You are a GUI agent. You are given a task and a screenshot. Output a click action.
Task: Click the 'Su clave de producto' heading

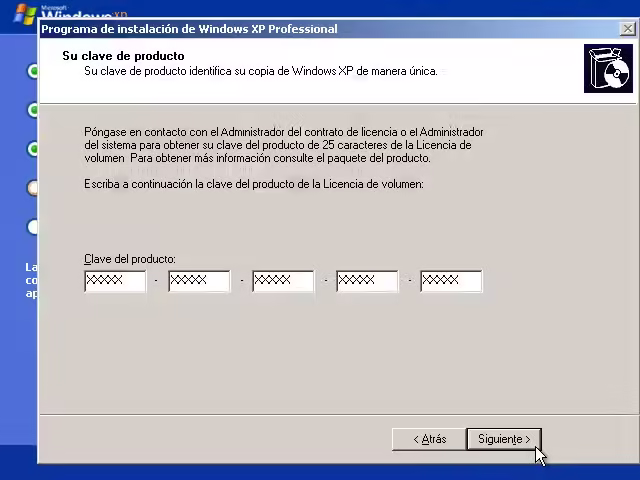point(123,56)
